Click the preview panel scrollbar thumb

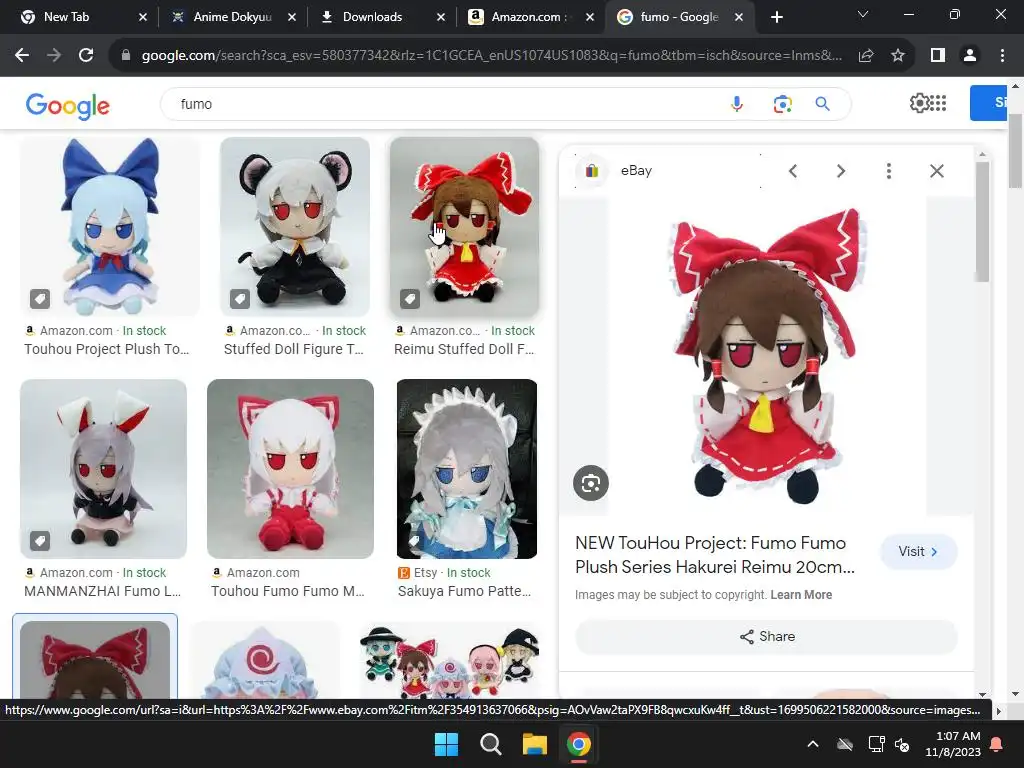982,221
